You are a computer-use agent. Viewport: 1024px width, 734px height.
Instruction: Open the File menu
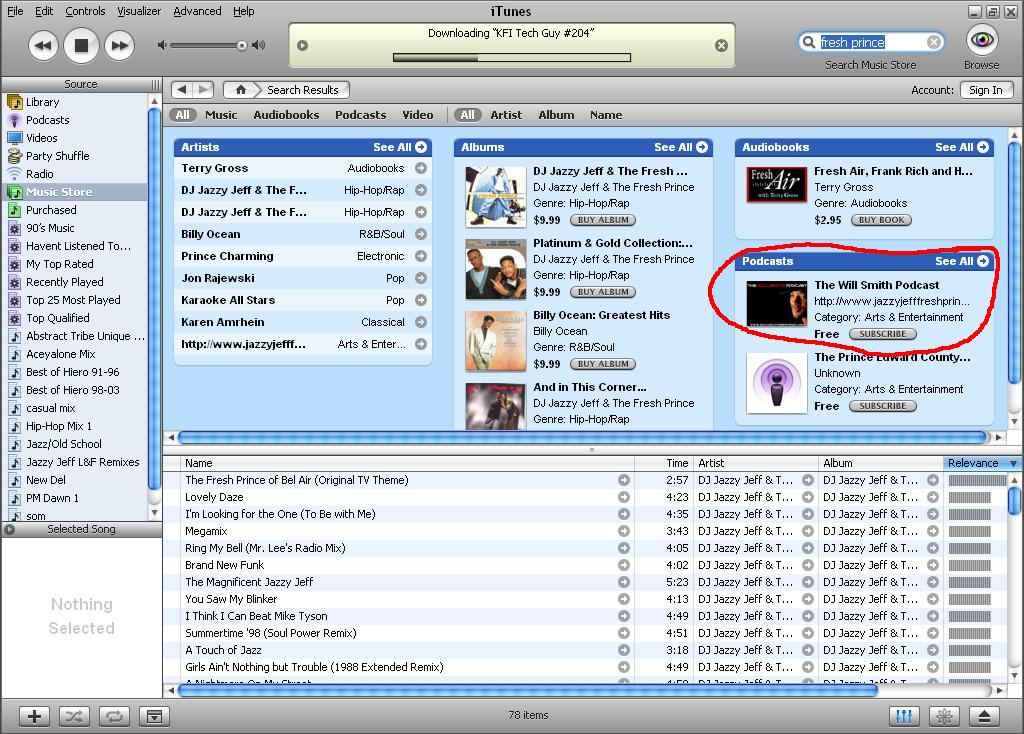(x=15, y=11)
